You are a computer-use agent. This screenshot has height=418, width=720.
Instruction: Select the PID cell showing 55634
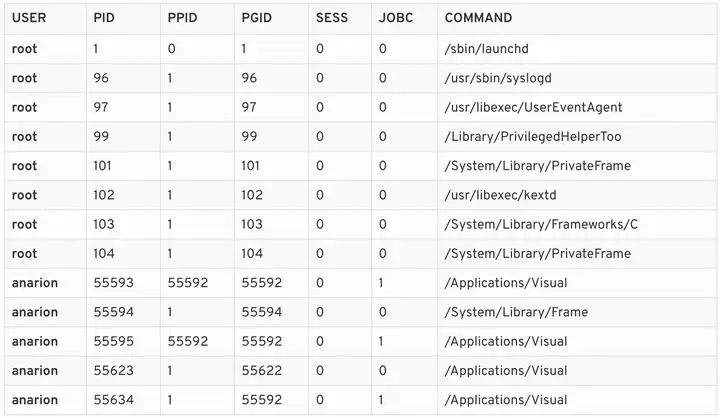point(113,400)
